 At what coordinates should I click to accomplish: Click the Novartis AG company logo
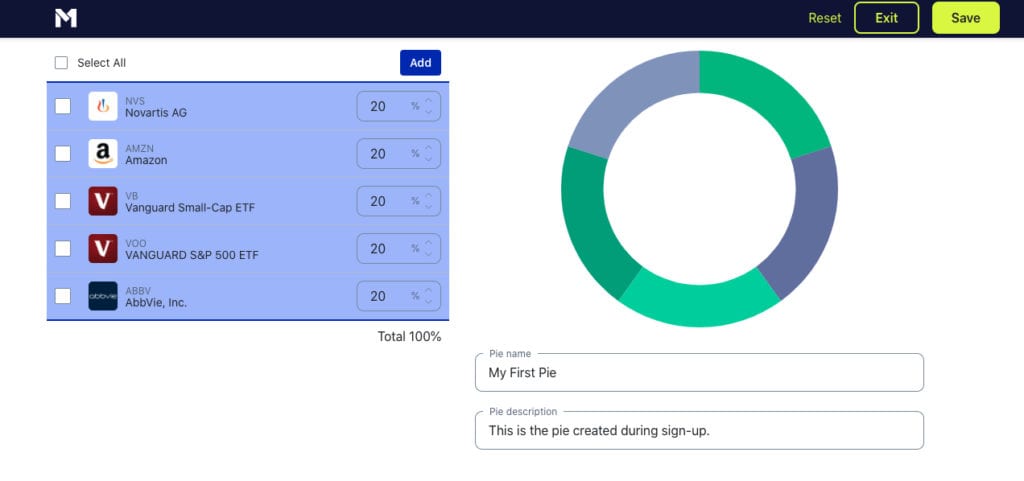(x=103, y=106)
